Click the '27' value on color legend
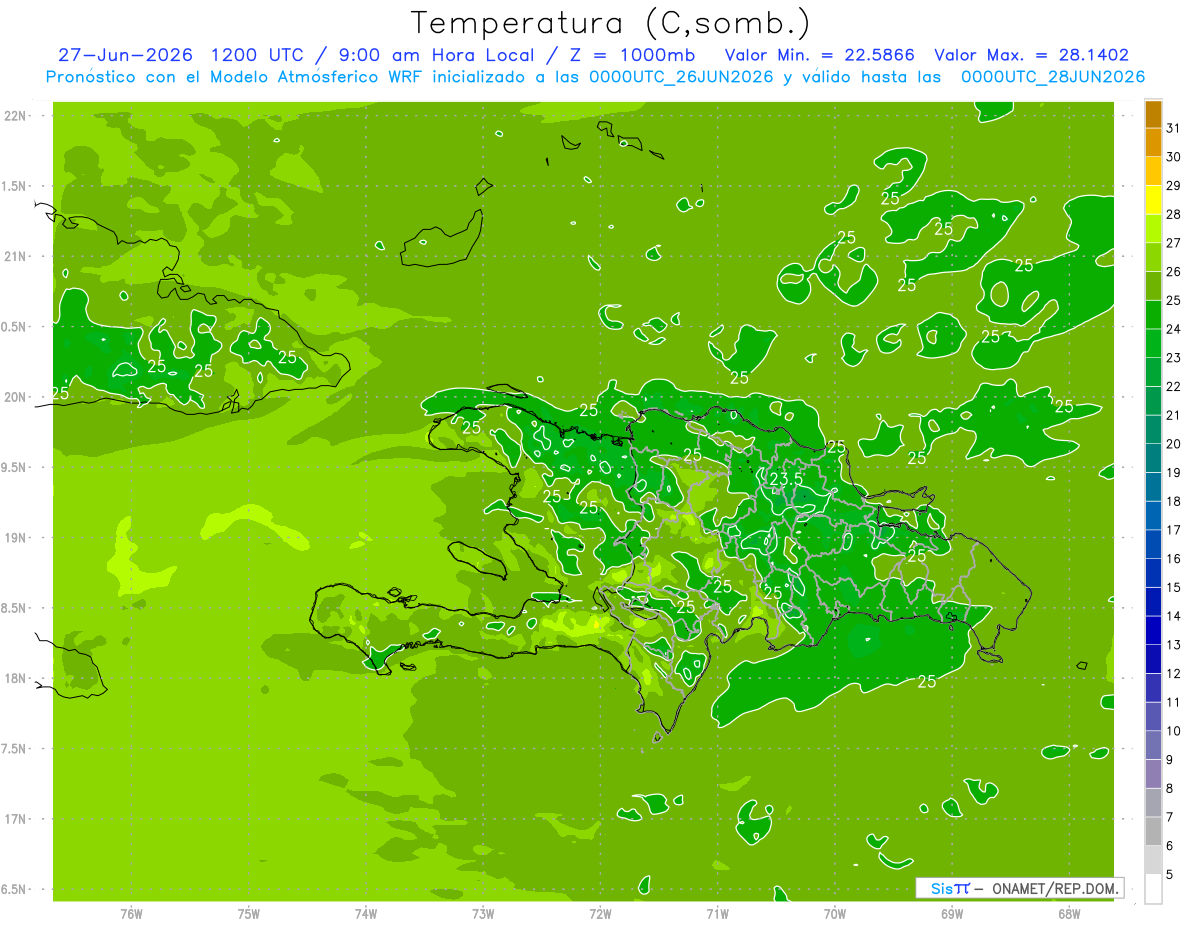The height and width of the screenshot is (927, 1200). pyautogui.click(x=1174, y=243)
